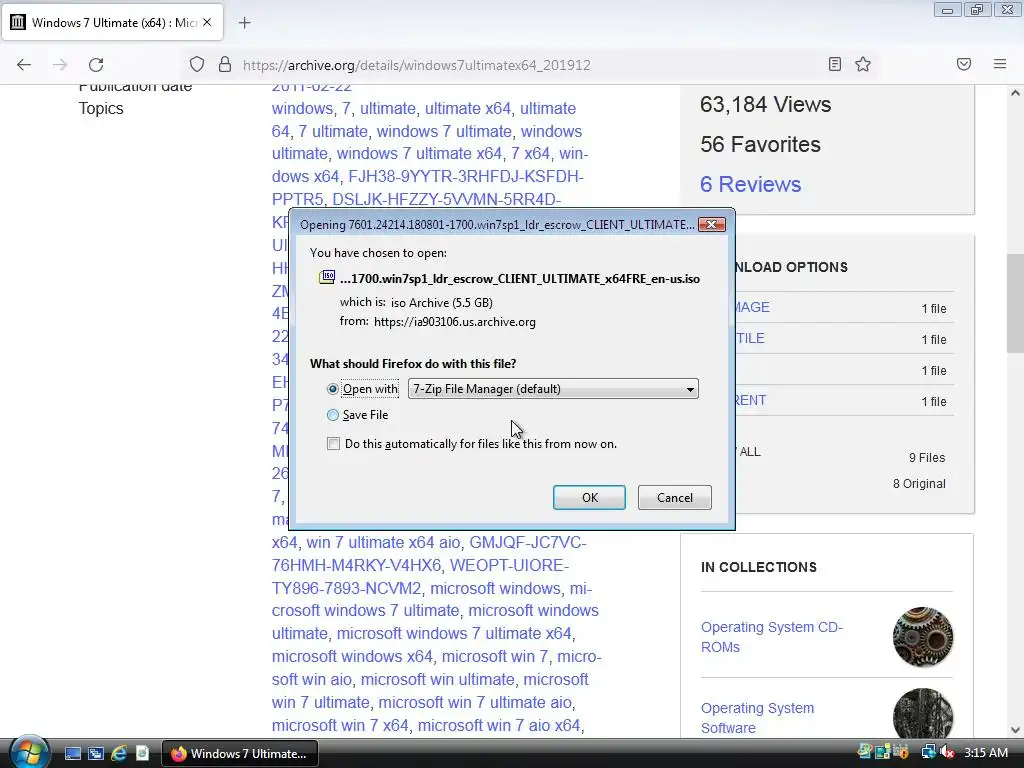Open 'win 7 ultimate x64 aio' topic
1024x768 pixels.
click(383, 543)
